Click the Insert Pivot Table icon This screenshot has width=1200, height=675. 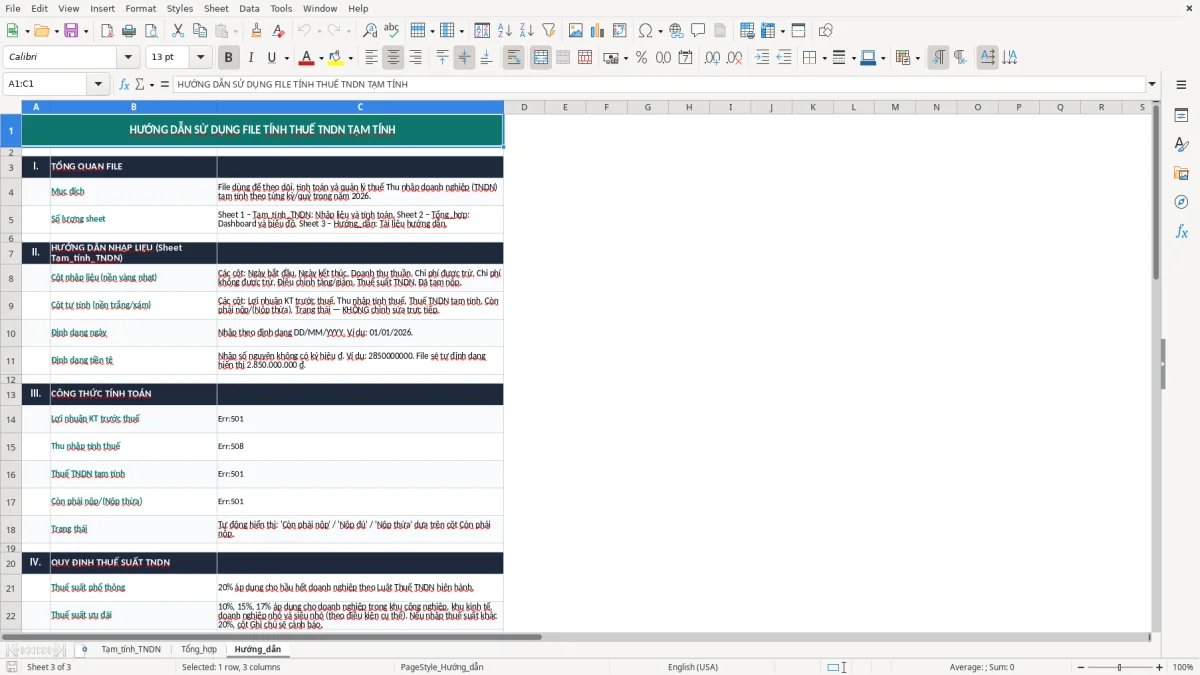click(x=620, y=31)
